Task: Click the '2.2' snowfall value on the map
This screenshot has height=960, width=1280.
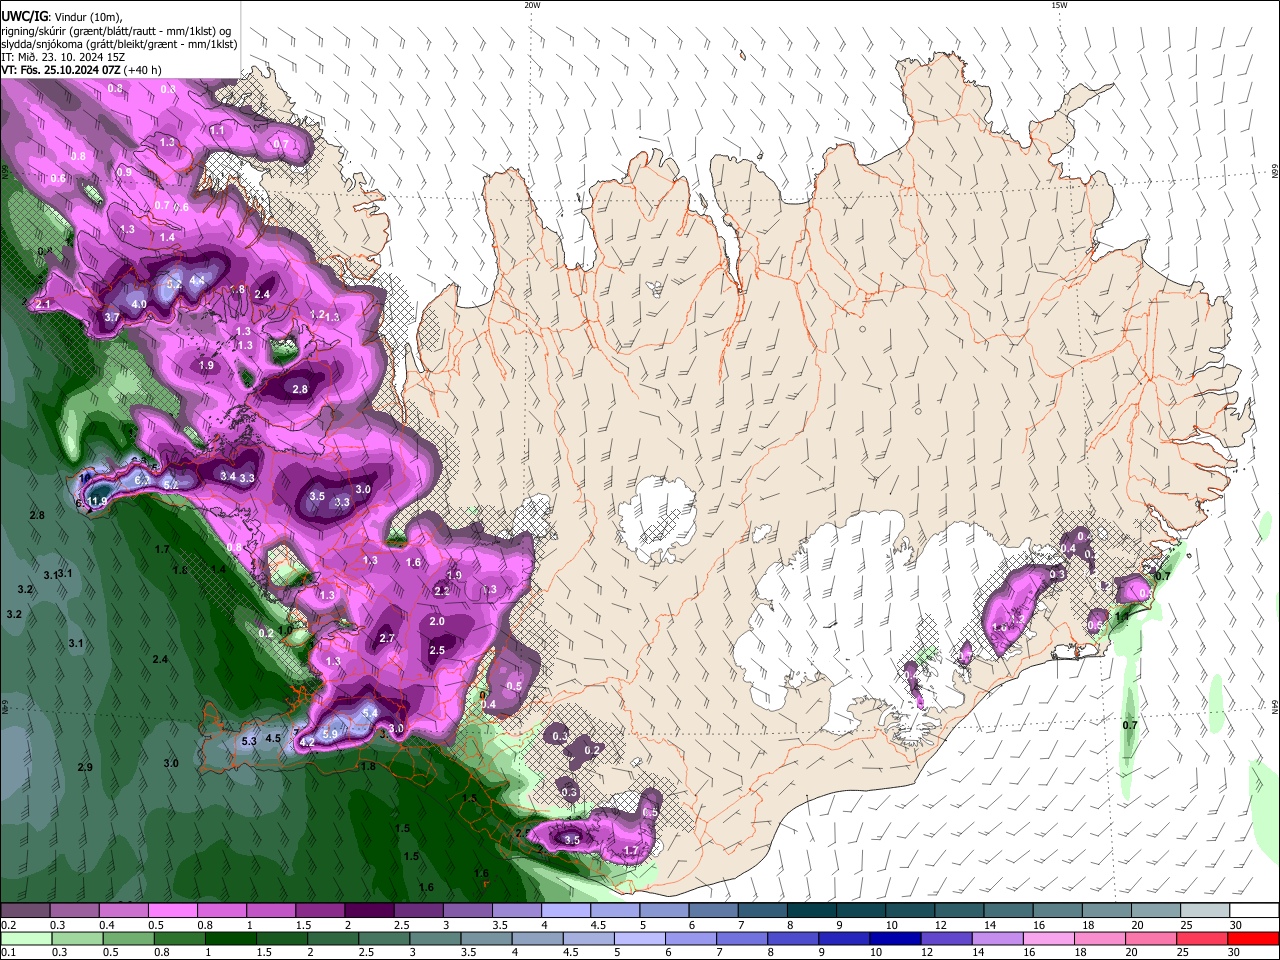Action: click(442, 591)
